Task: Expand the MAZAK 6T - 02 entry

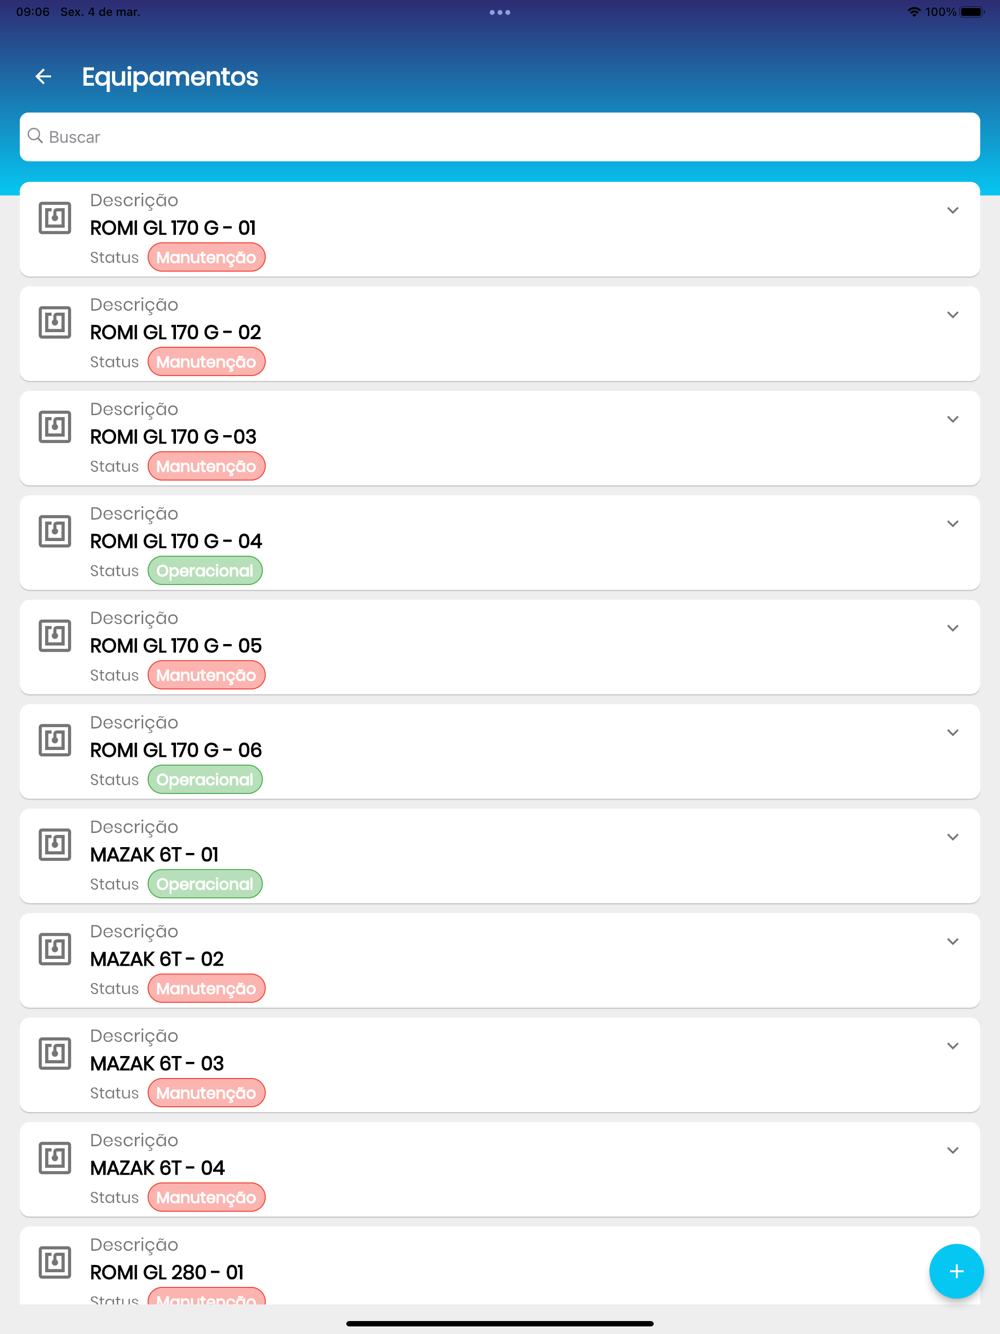Action: (x=953, y=942)
